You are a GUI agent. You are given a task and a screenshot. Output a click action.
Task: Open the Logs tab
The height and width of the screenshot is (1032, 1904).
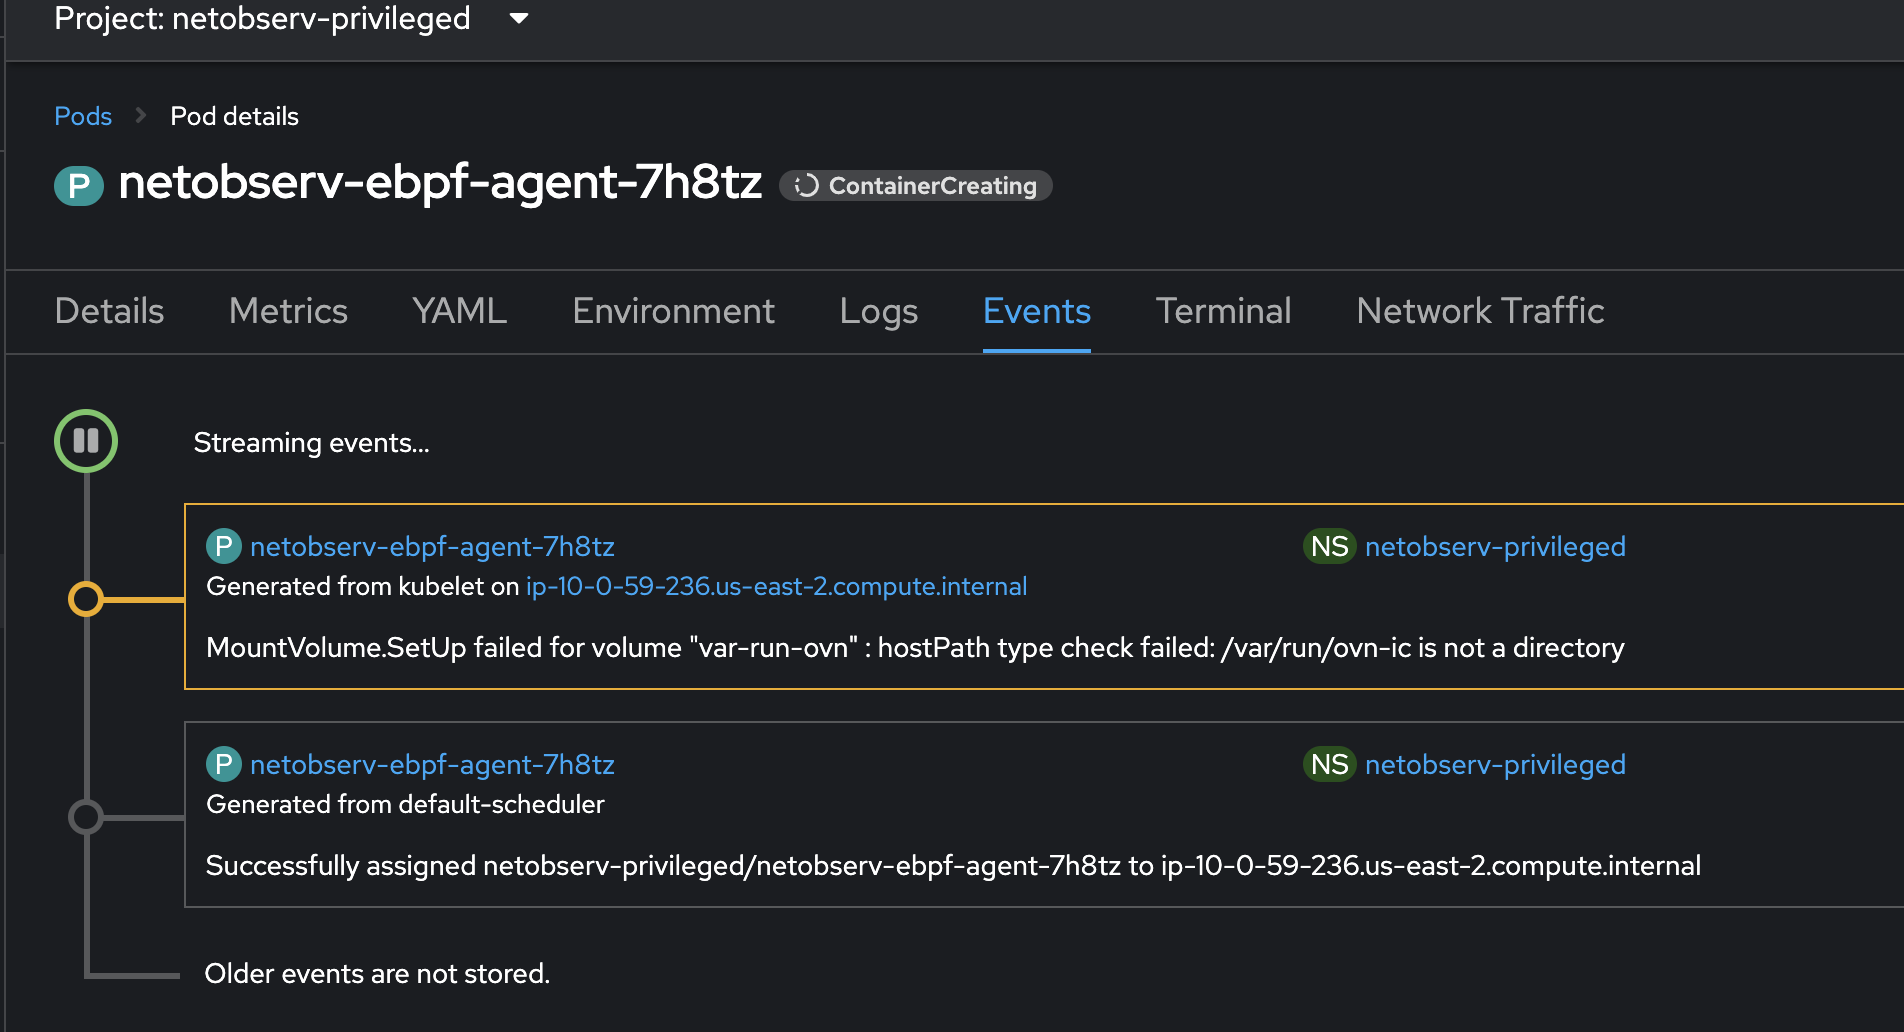878,311
